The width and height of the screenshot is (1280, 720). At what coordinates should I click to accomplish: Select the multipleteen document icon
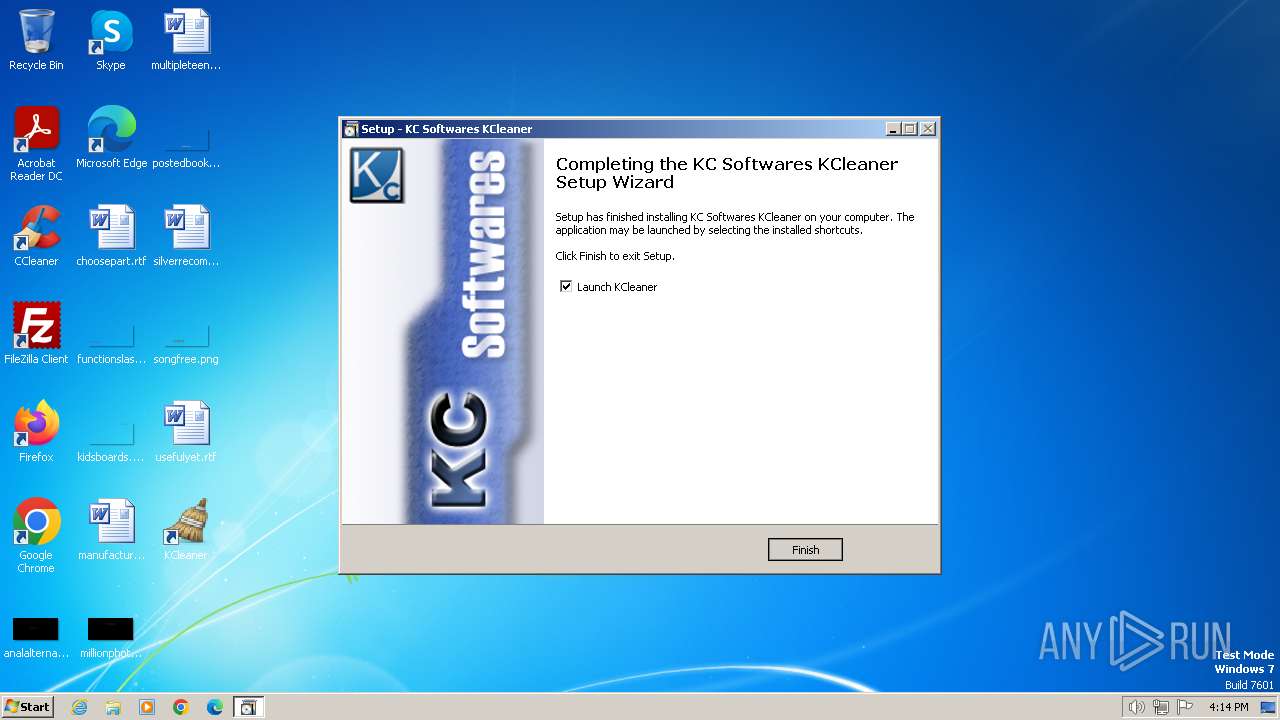[186, 40]
